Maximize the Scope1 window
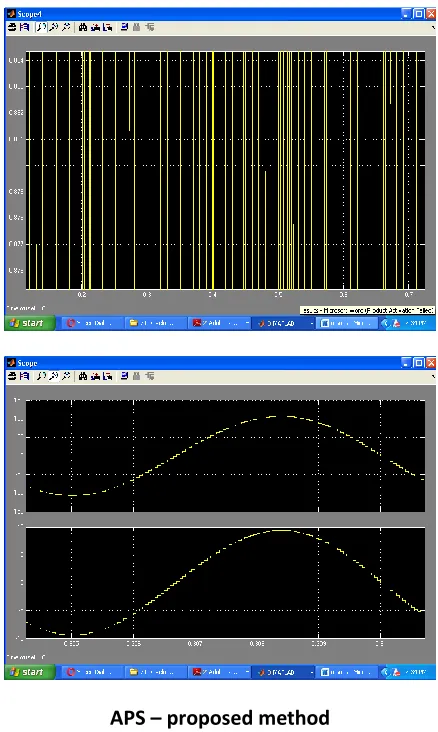Viewport: 438px width, 732px height. tap(419, 14)
